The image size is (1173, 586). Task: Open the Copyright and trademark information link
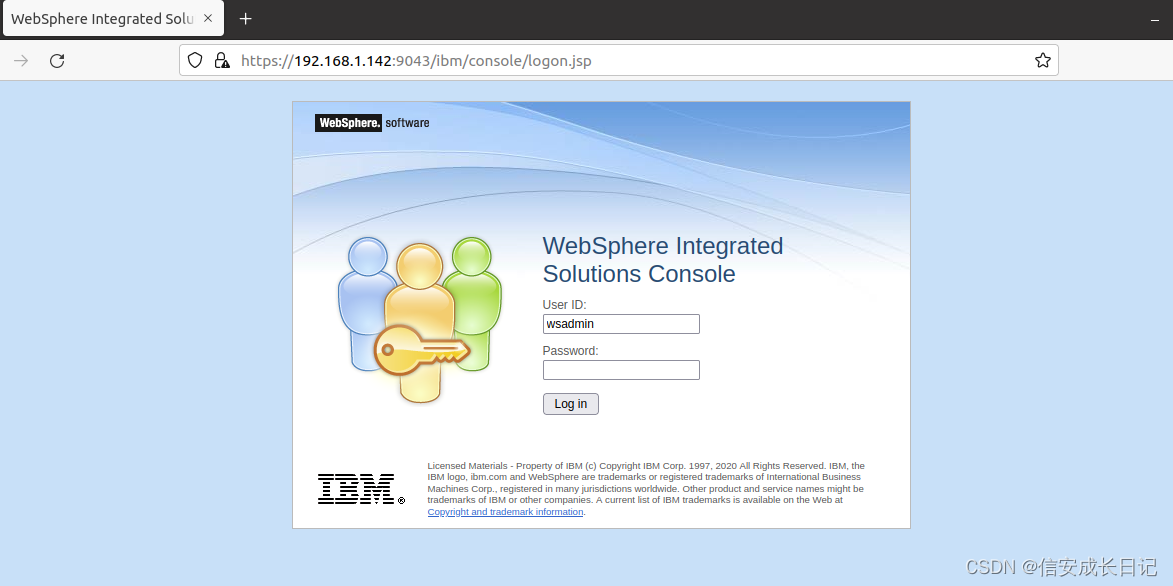tap(505, 512)
